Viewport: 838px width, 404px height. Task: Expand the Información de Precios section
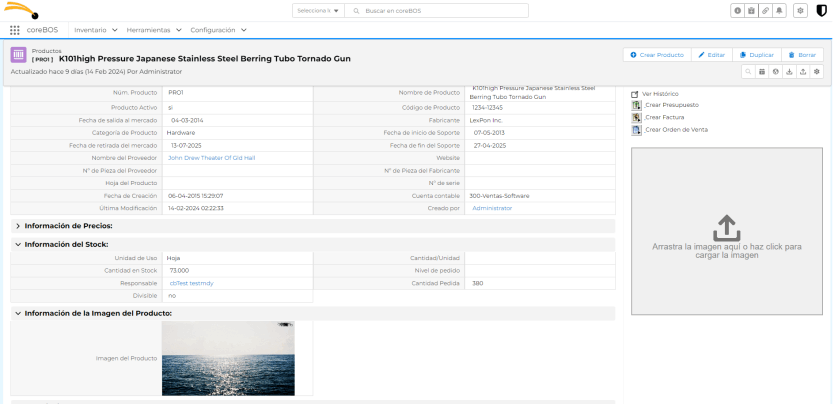[18, 226]
